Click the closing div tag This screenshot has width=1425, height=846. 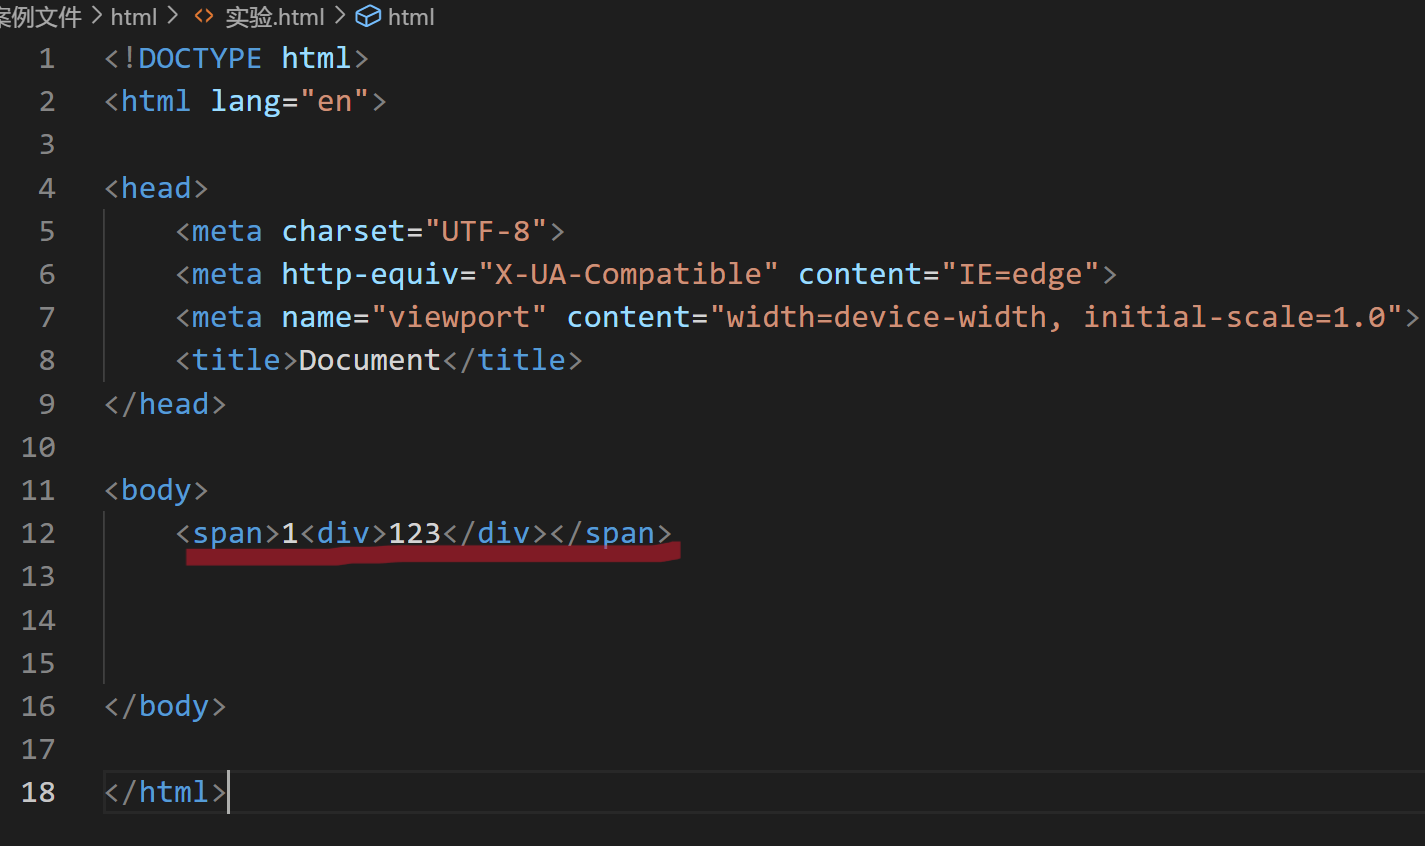click(495, 533)
